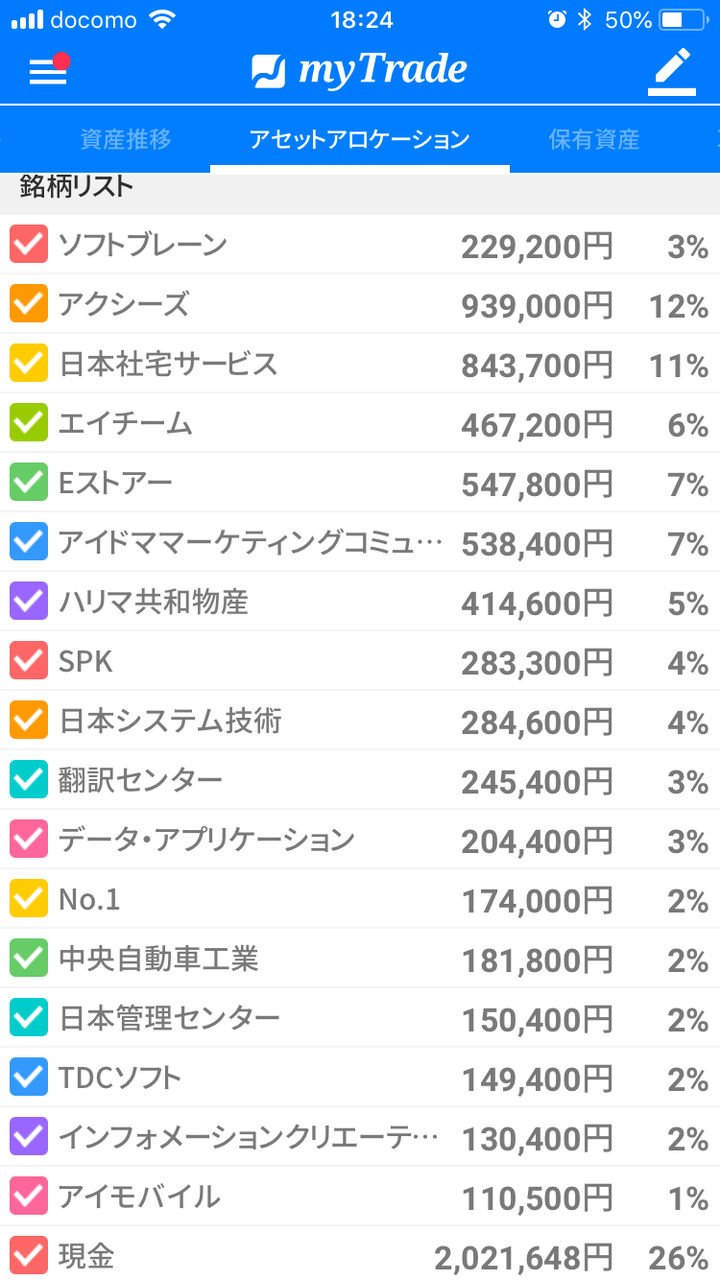Toggle the アクシーズ checkbox
Screen dimensions: 720x1280
tap(28, 304)
